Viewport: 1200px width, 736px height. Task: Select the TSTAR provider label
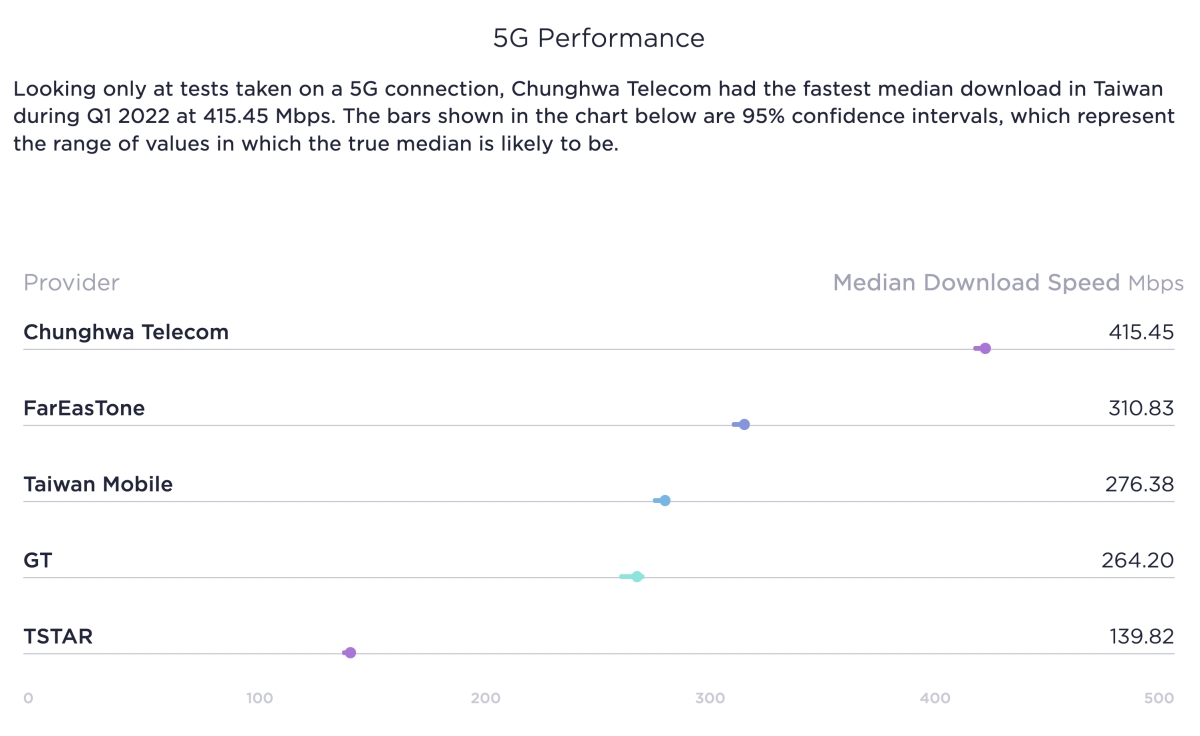coord(58,636)
